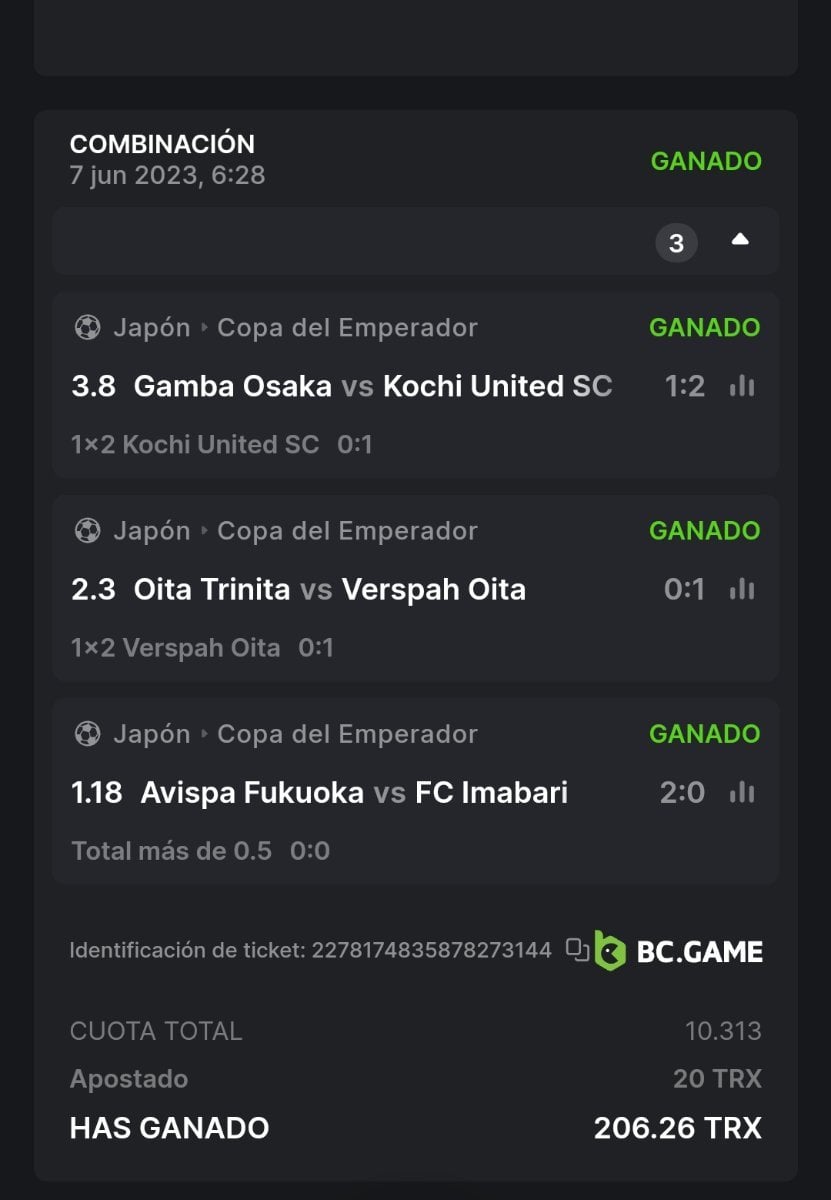Open stats icon for Avispa Fukuoka match
The width and height of the screenshot is (831, 1200).
point(742,792)
